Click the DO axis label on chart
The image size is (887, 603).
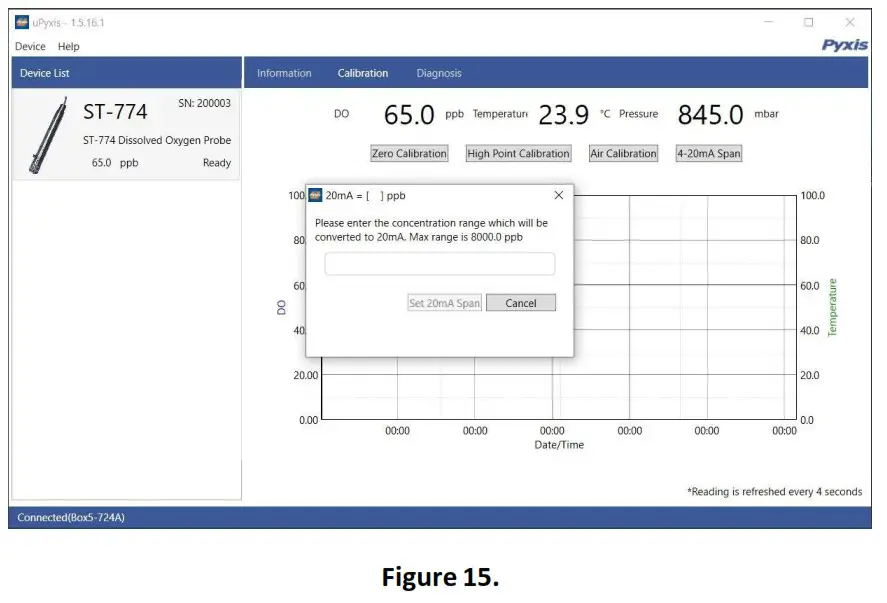click(281, 308)
